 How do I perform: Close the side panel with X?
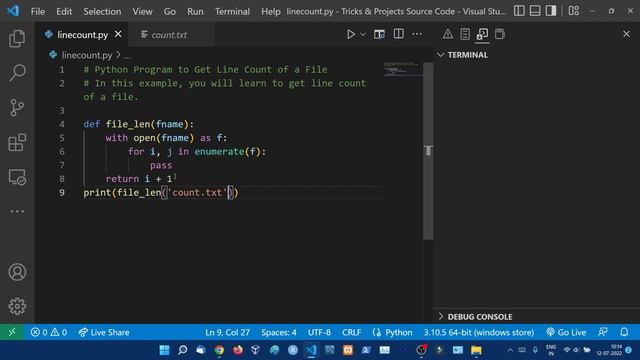coord(626,34)
